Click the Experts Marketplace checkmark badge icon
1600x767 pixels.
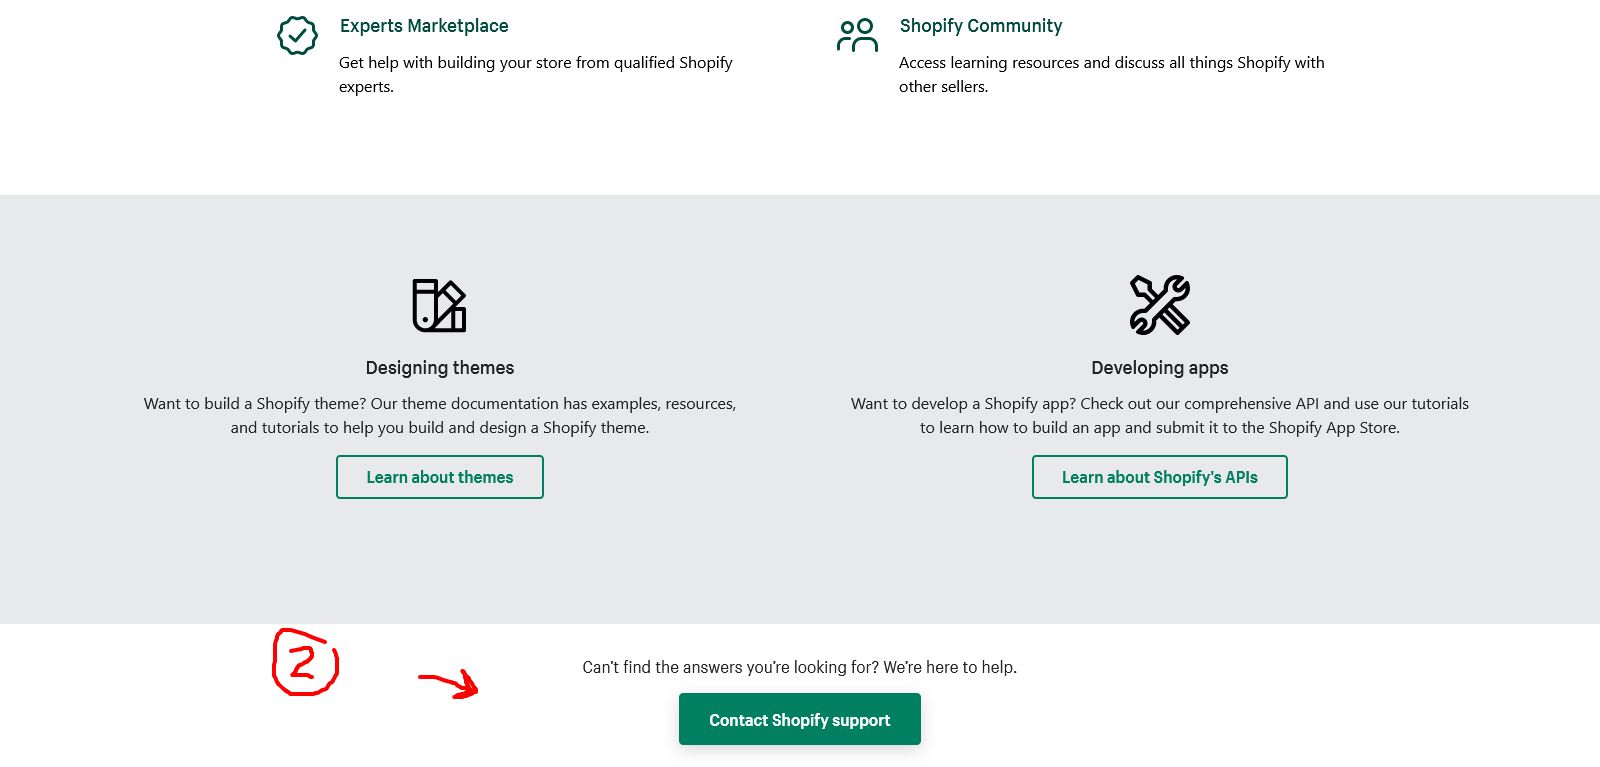297,36
